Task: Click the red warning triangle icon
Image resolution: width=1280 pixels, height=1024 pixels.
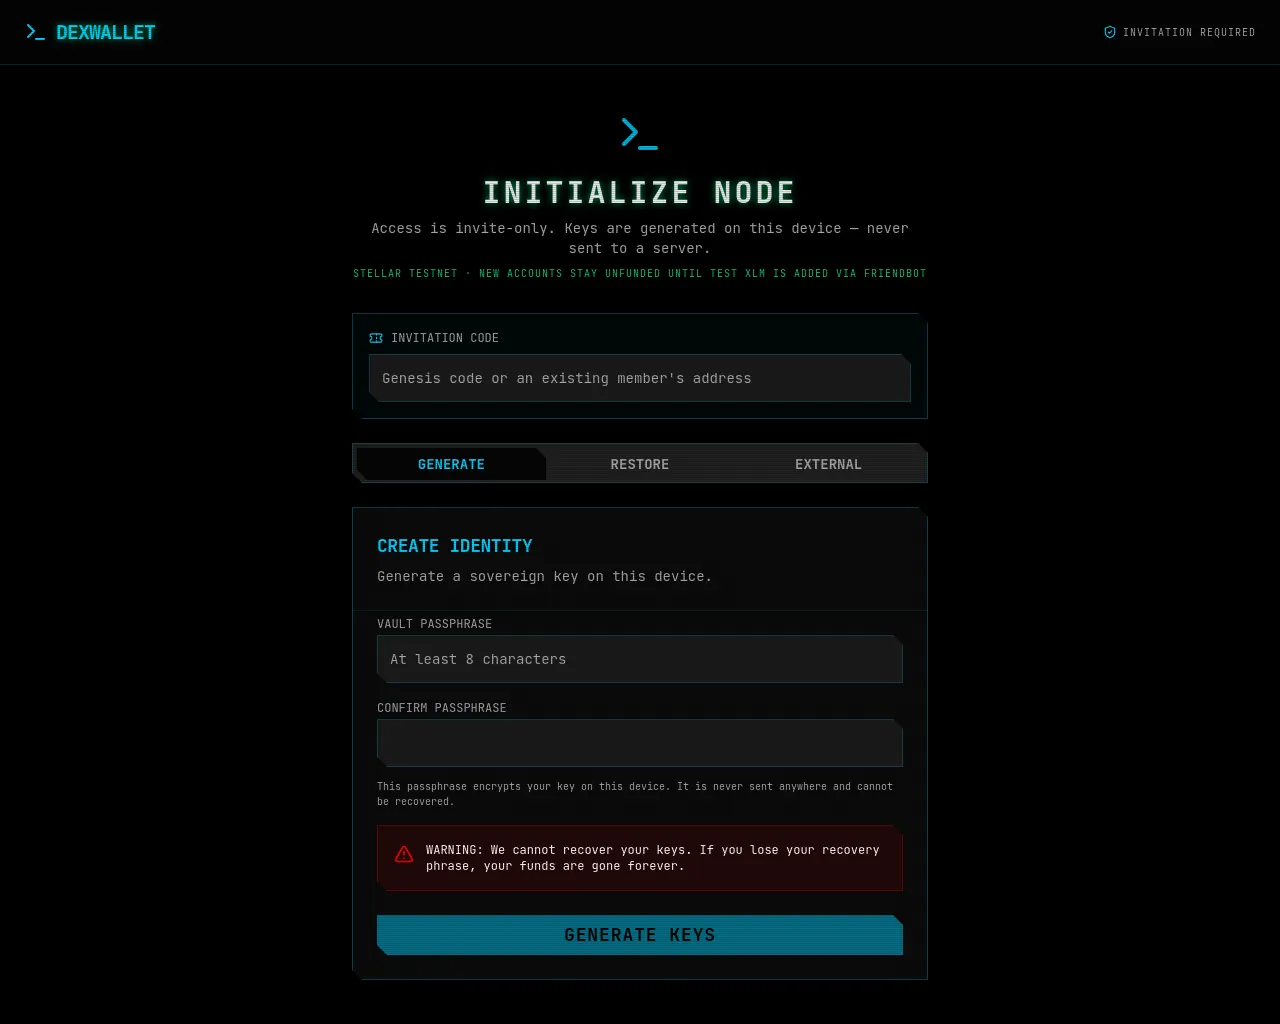Action: coord(404,854)
